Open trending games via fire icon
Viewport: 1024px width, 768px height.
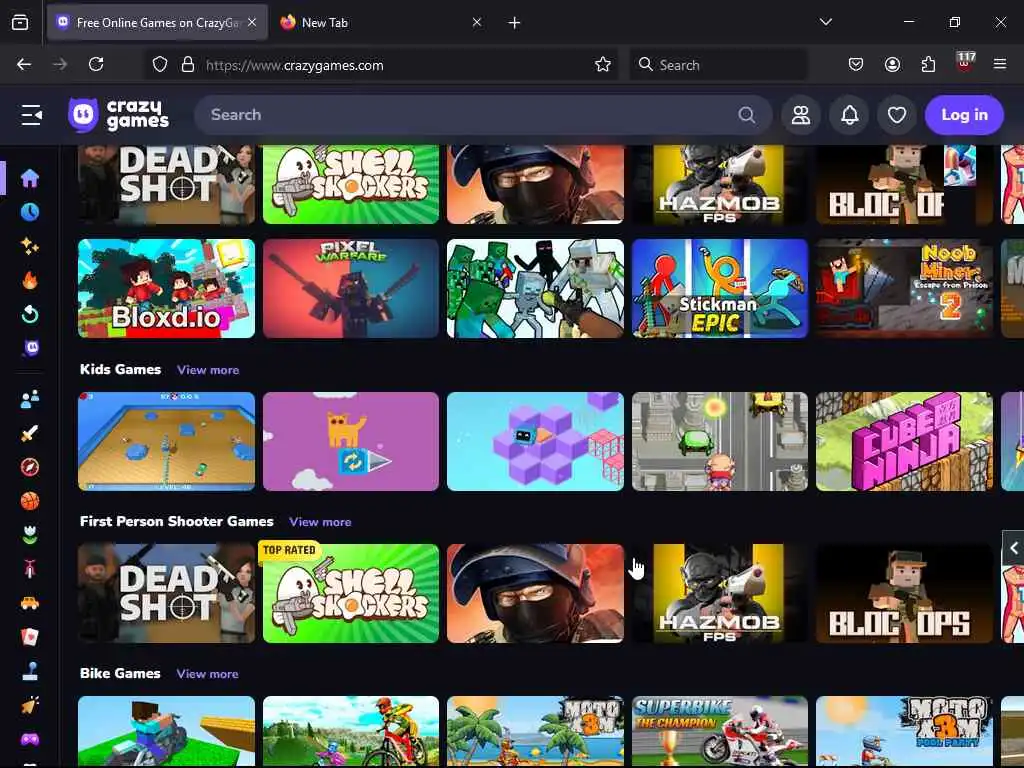point(30,280)
